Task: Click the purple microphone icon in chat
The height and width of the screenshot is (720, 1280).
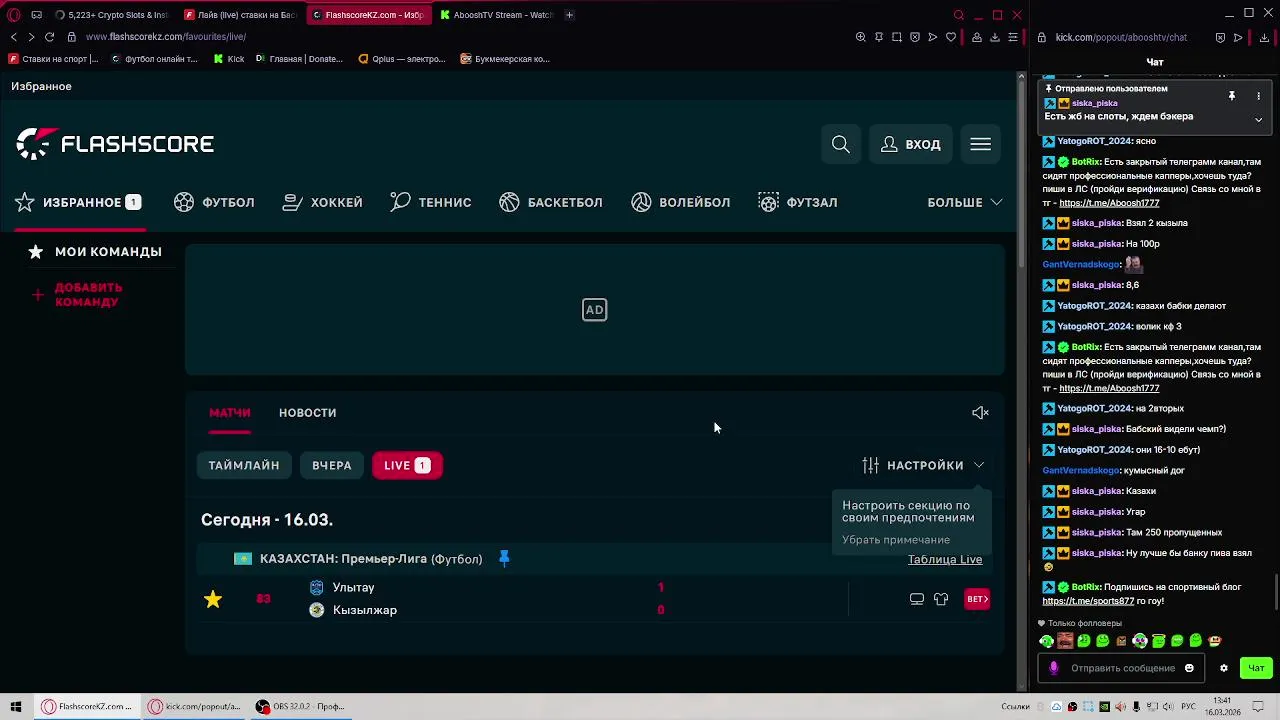Action: point(1053,668)
